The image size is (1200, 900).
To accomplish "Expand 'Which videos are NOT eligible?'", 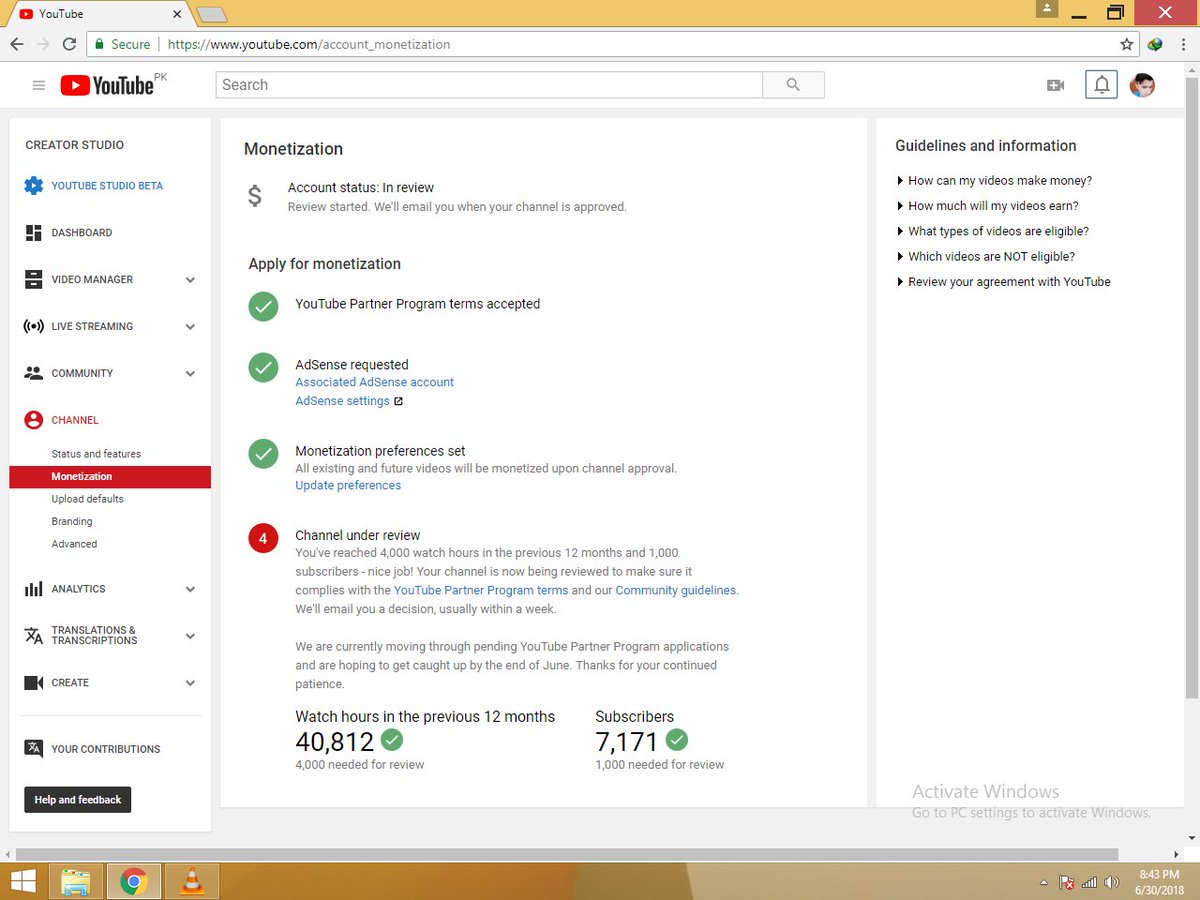I will point(985,256).
